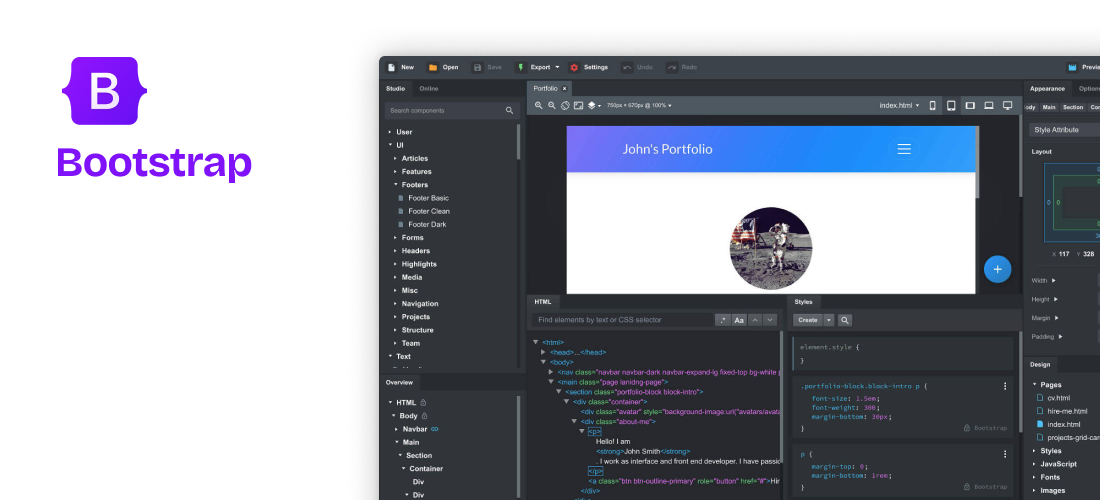
Task: Select the desktop monitor preview icon
Action: [1007, 105]
